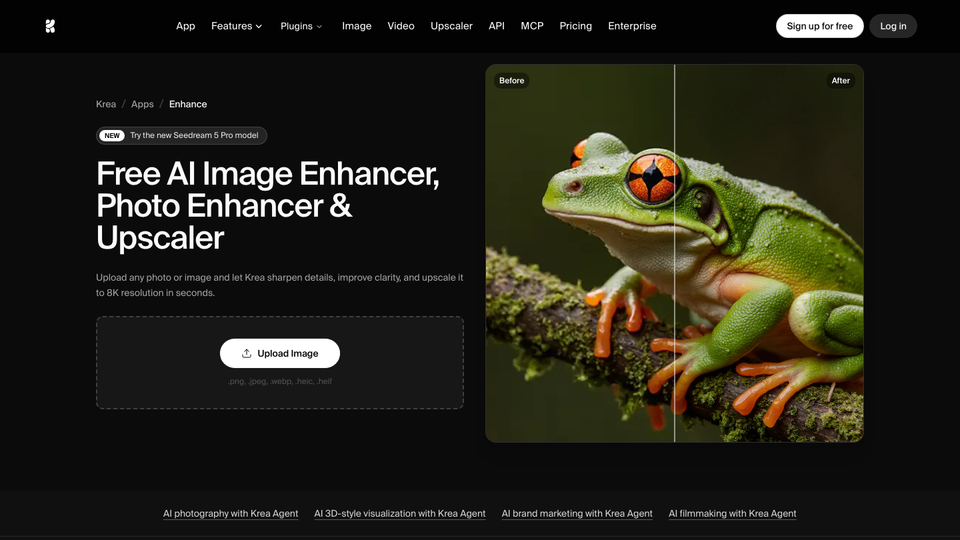Click the Krea logo icon
Image resolution: width=960 pixels, height=540 pixels.
click(x=50, y=26)
